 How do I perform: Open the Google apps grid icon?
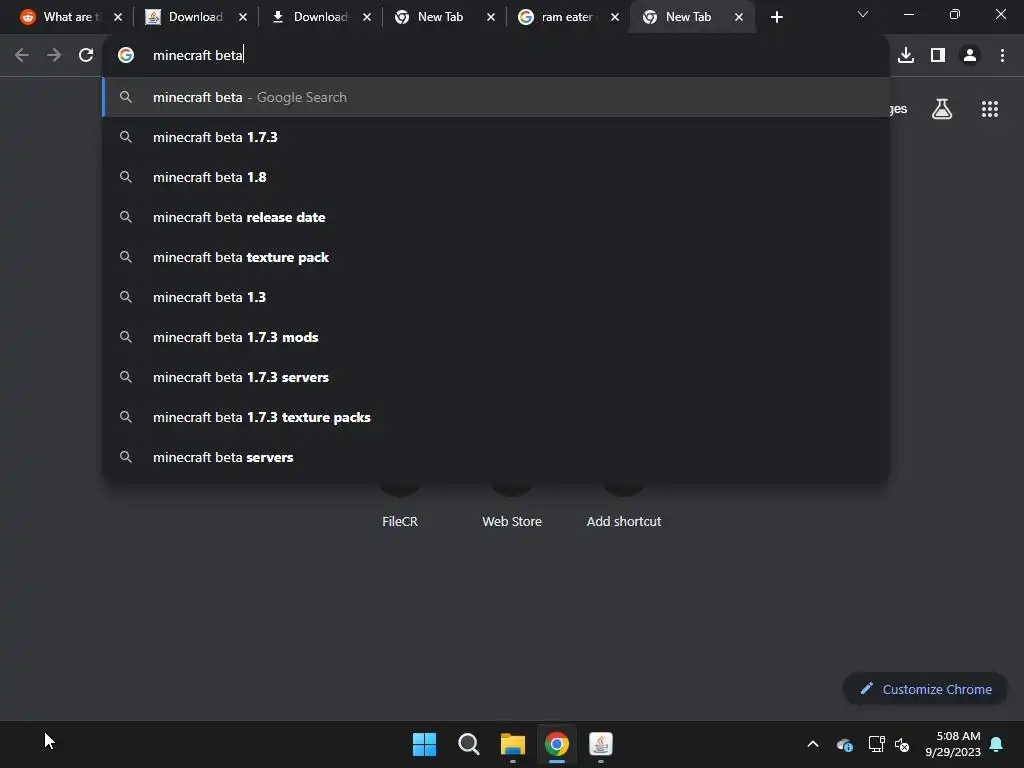989,108
